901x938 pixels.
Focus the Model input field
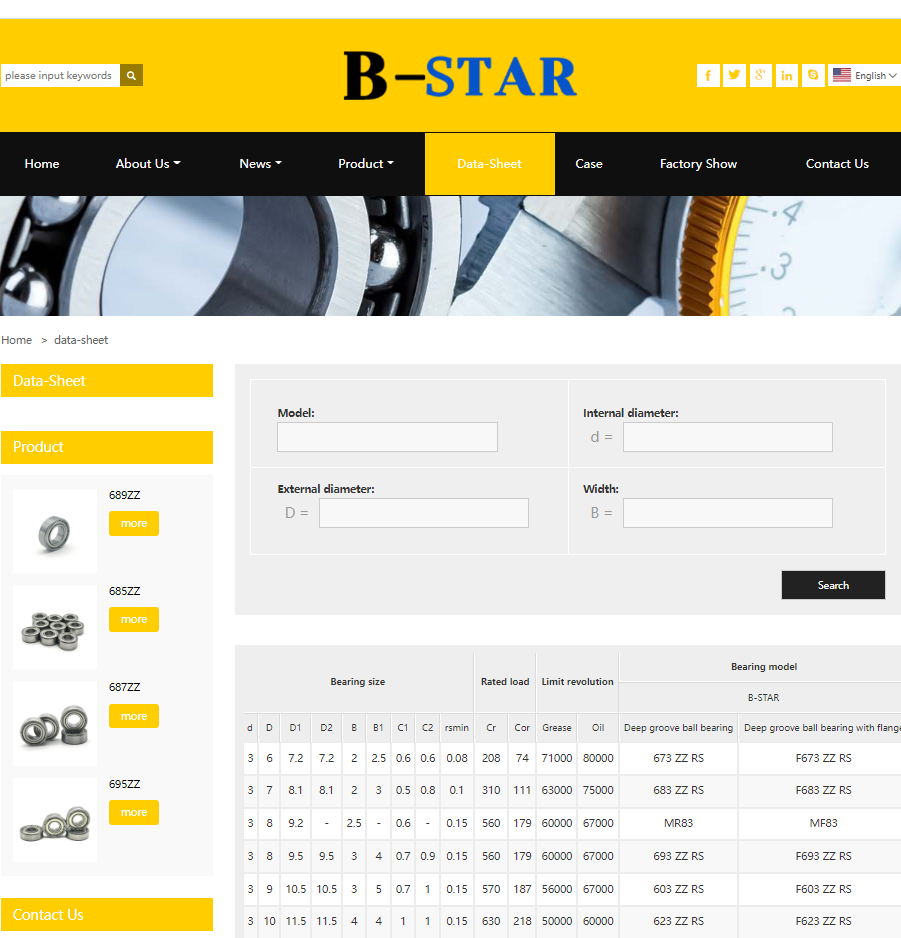[x=387, y=437]
